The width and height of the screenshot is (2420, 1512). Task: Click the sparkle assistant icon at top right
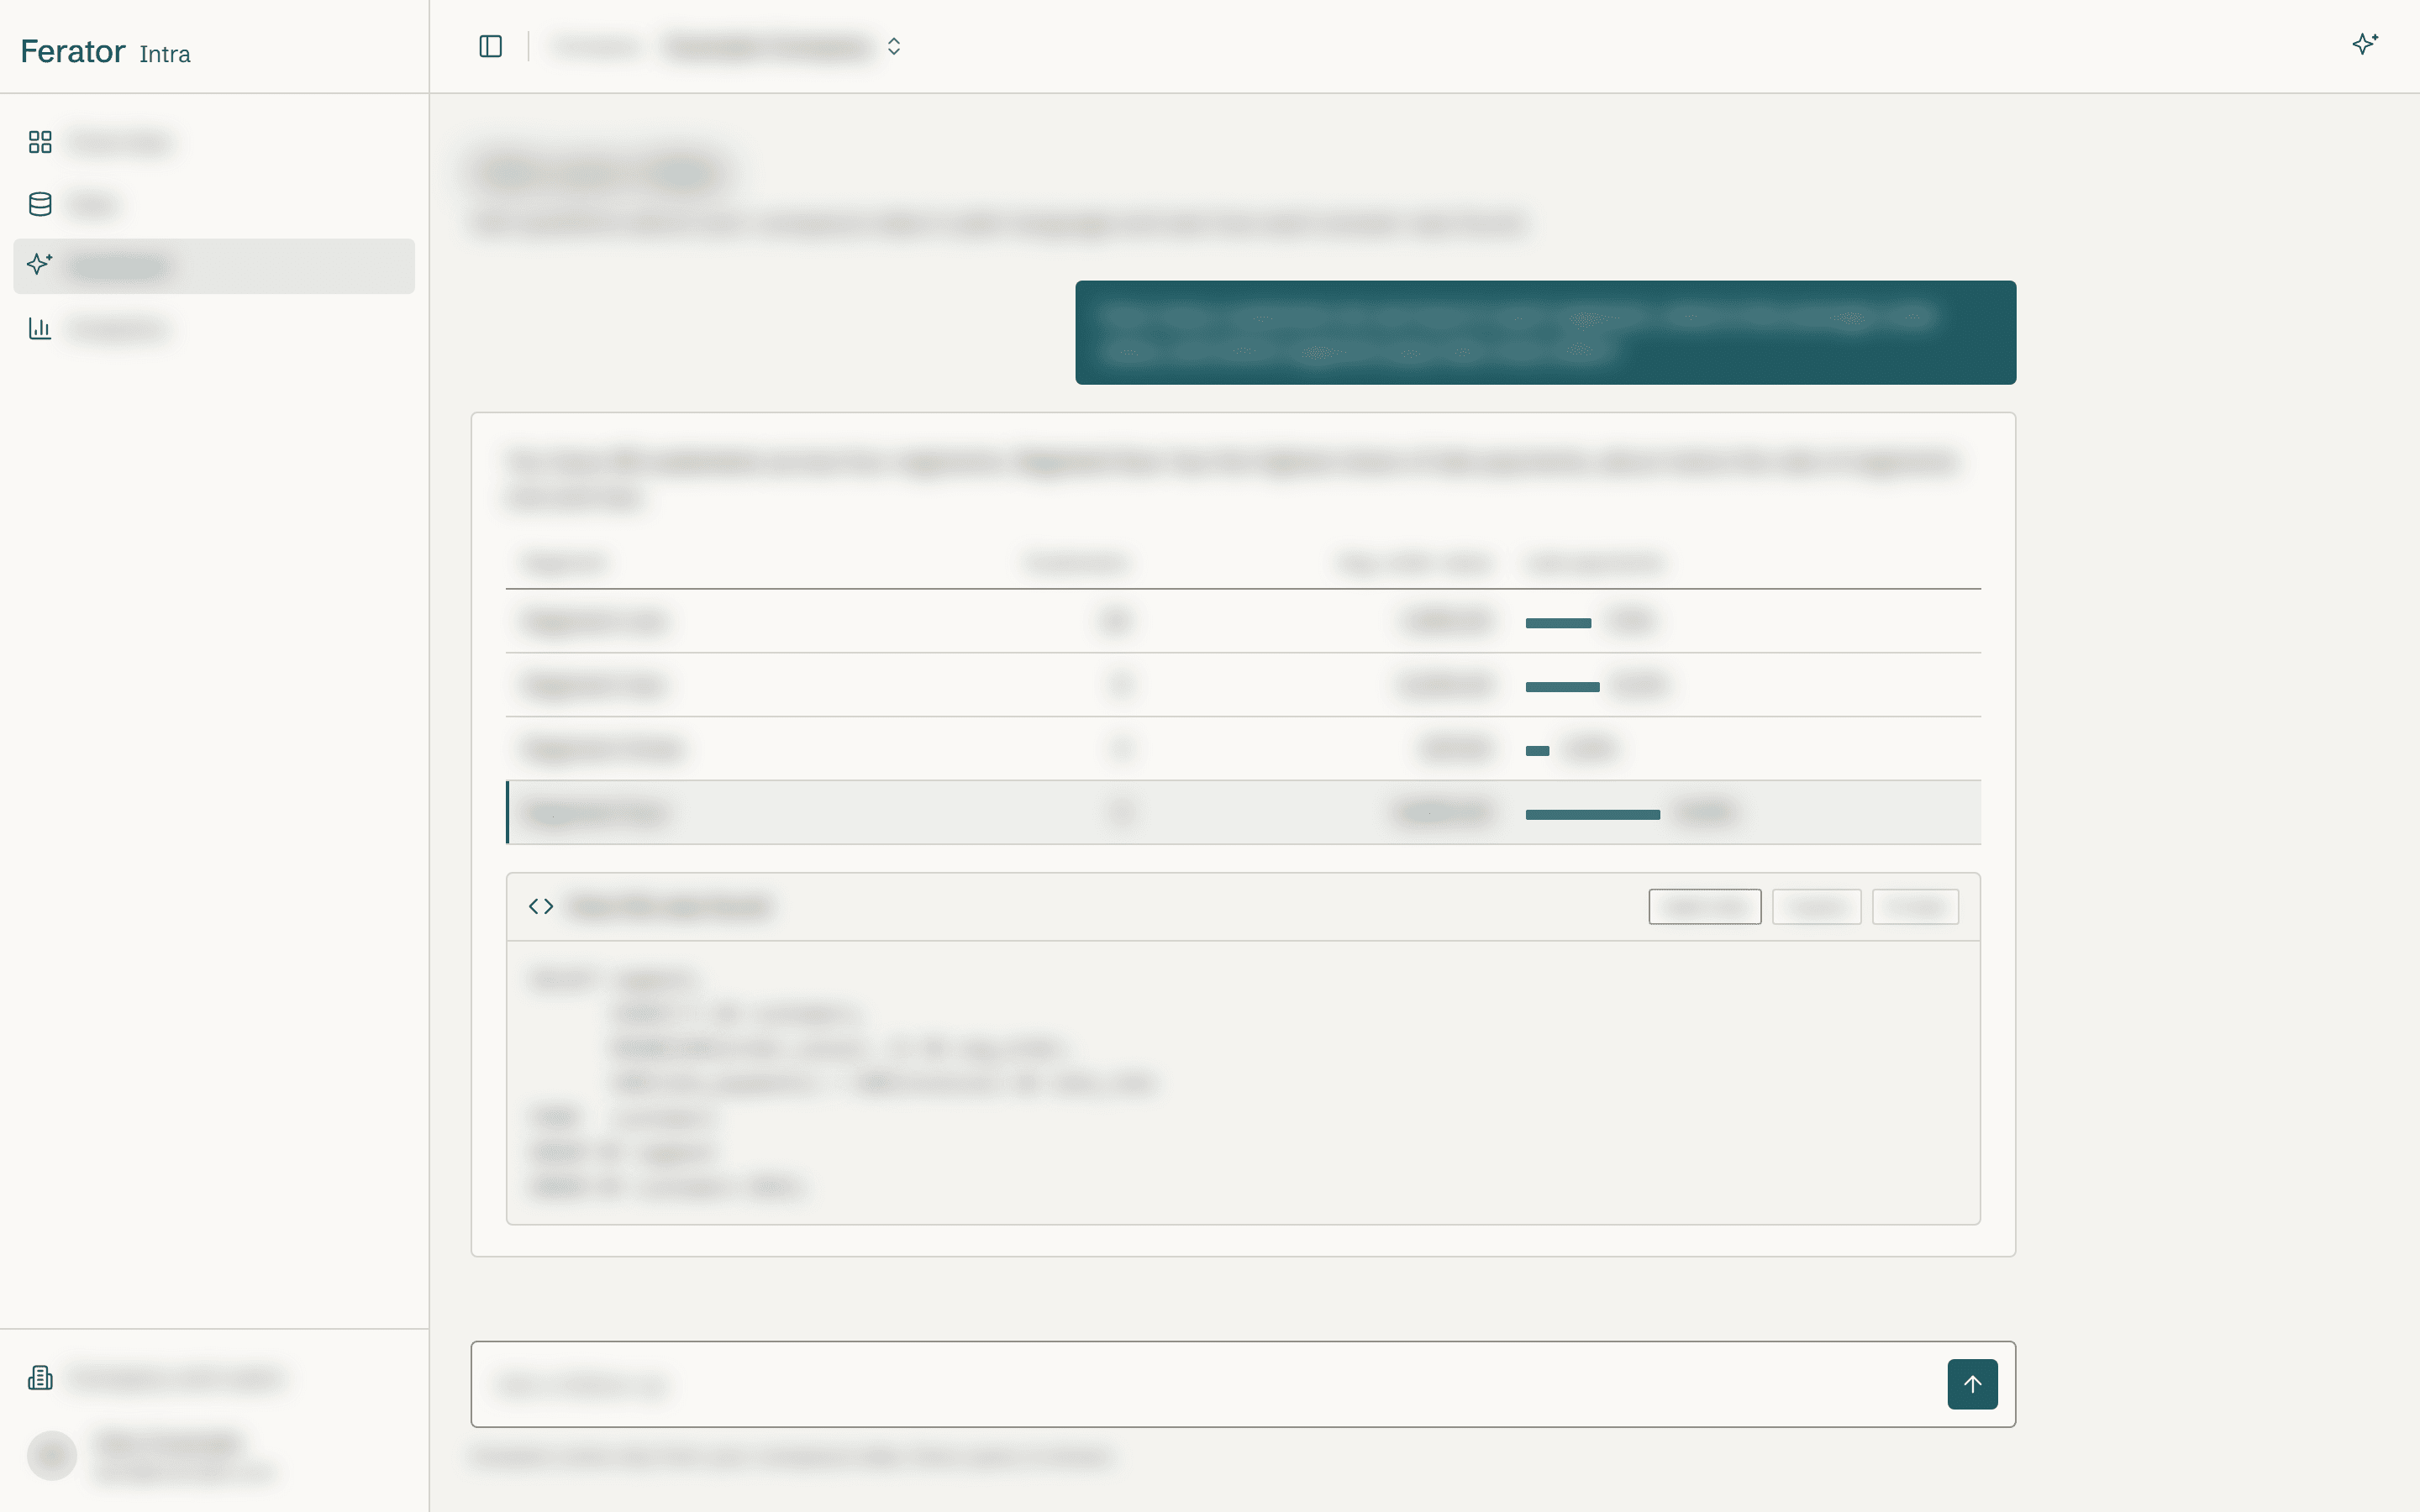click(2365, 44)
